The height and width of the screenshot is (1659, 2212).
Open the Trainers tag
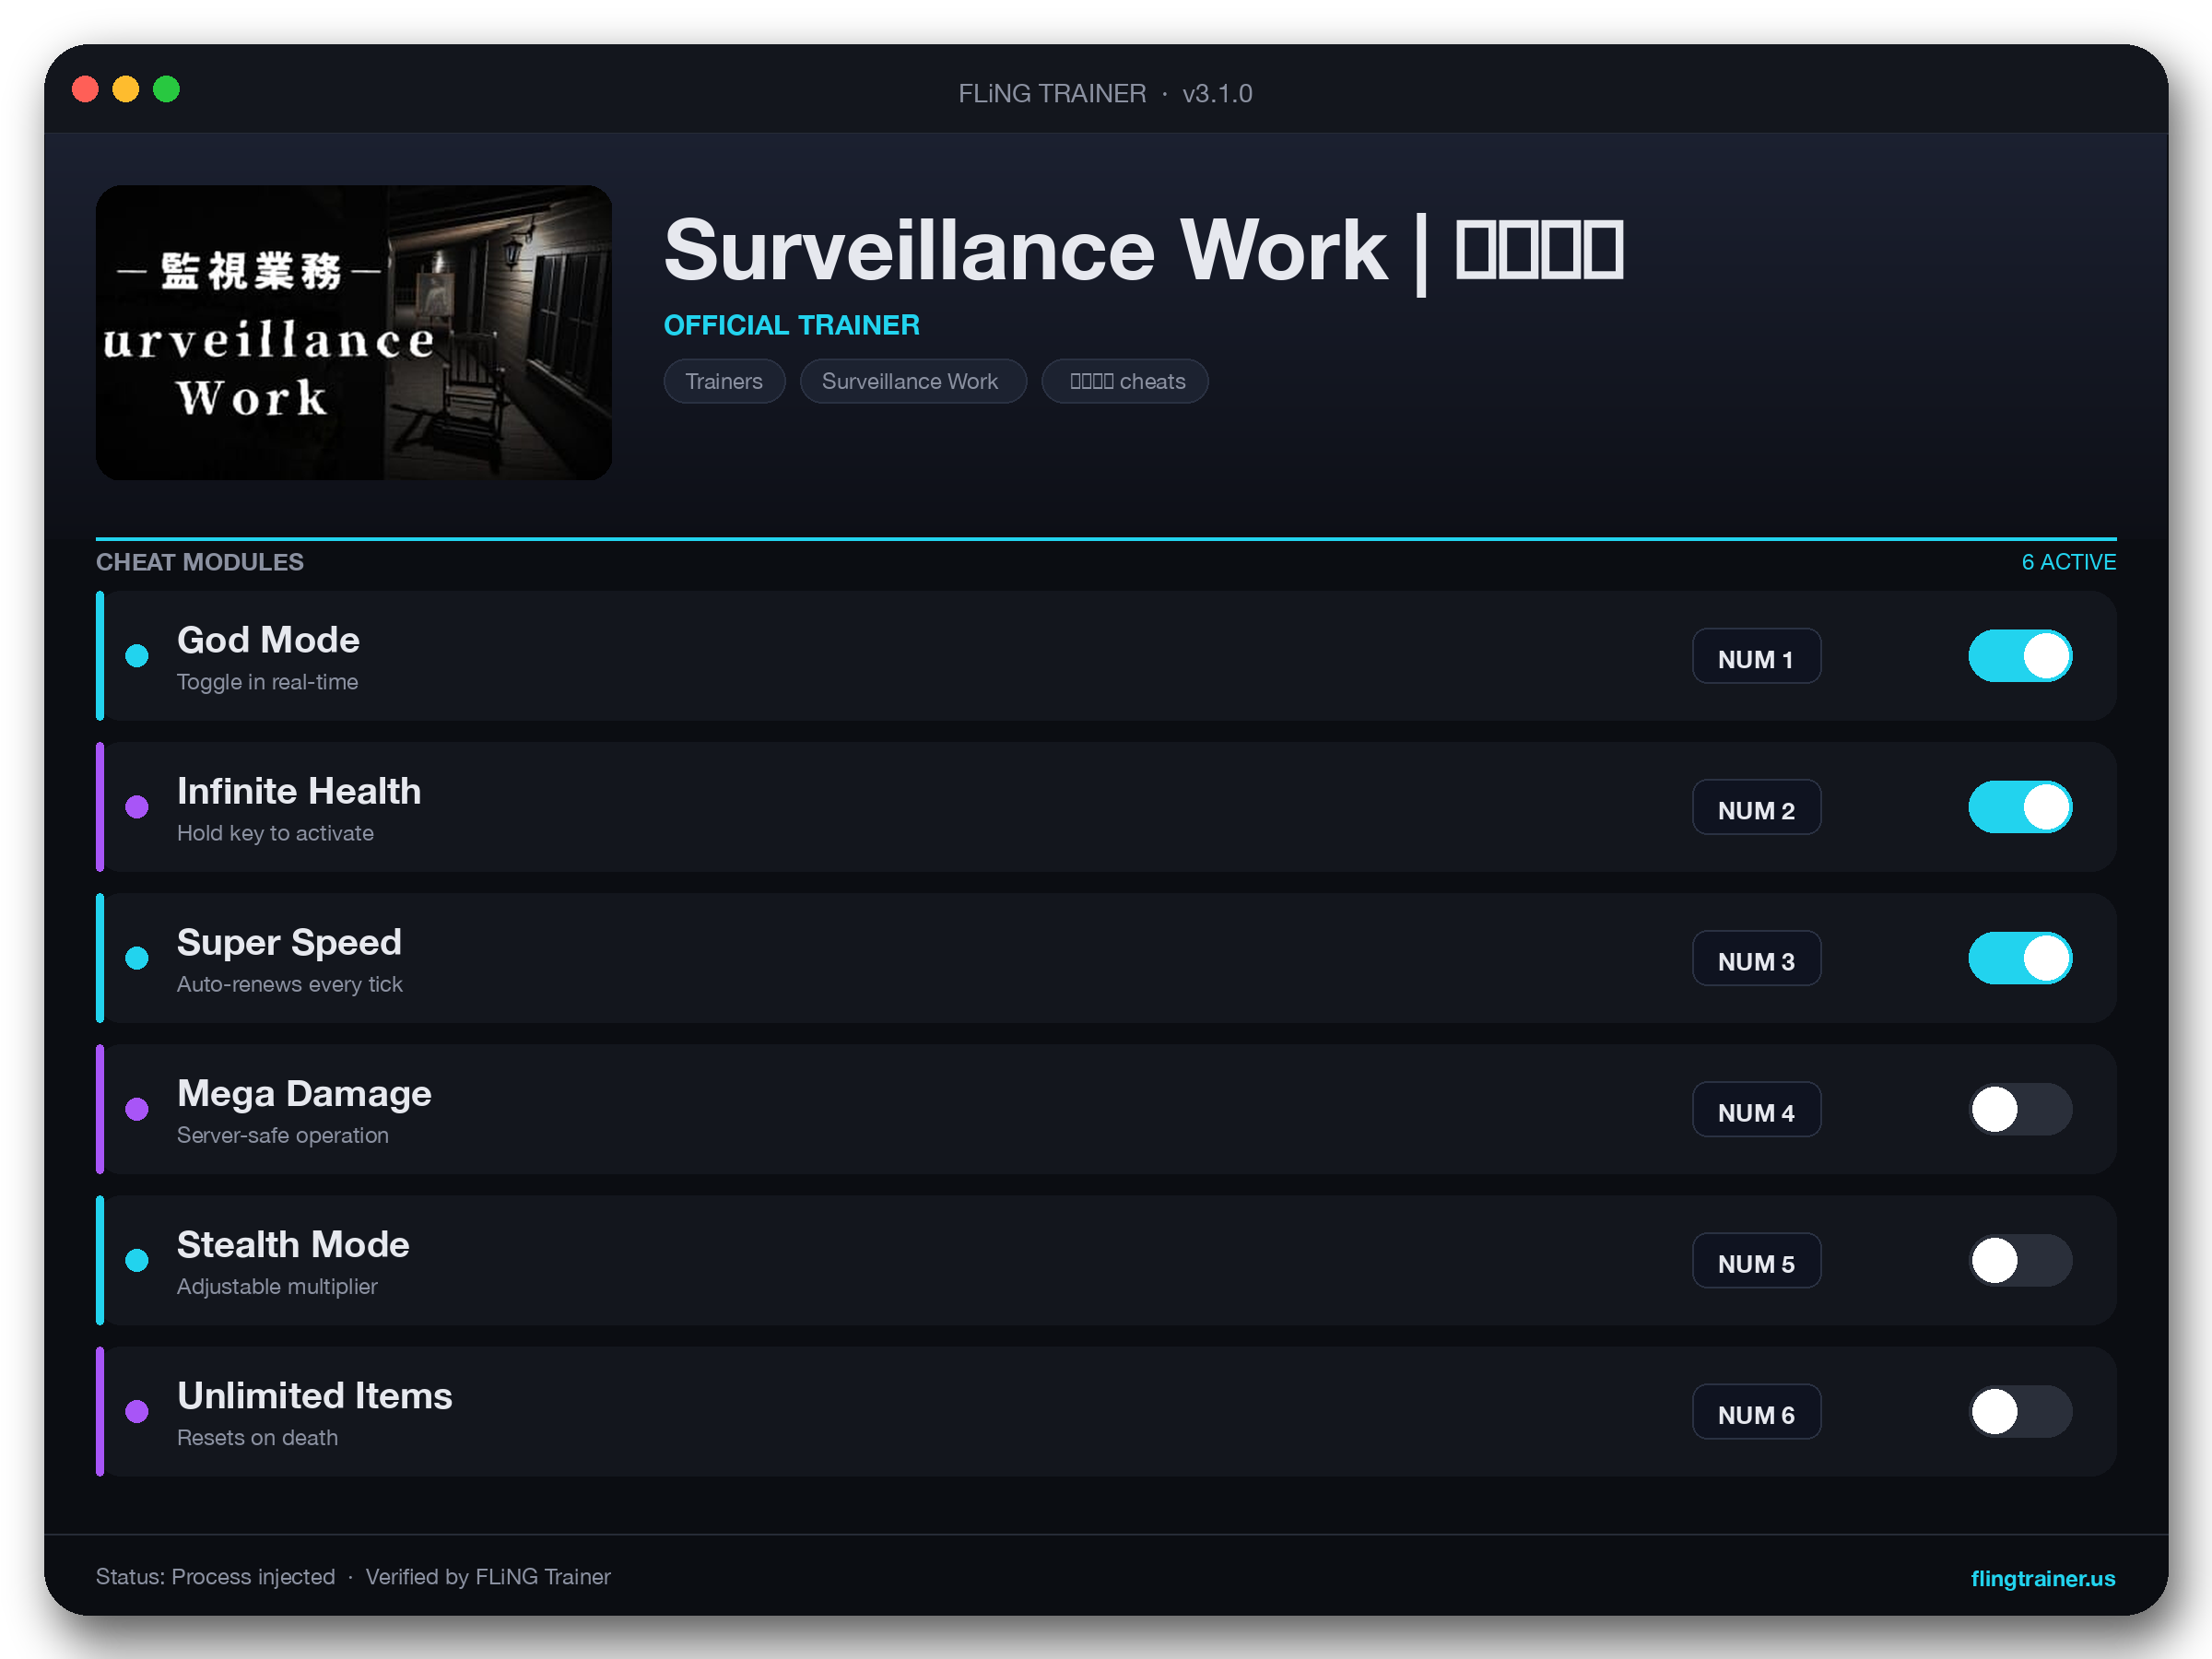(724, 381)
